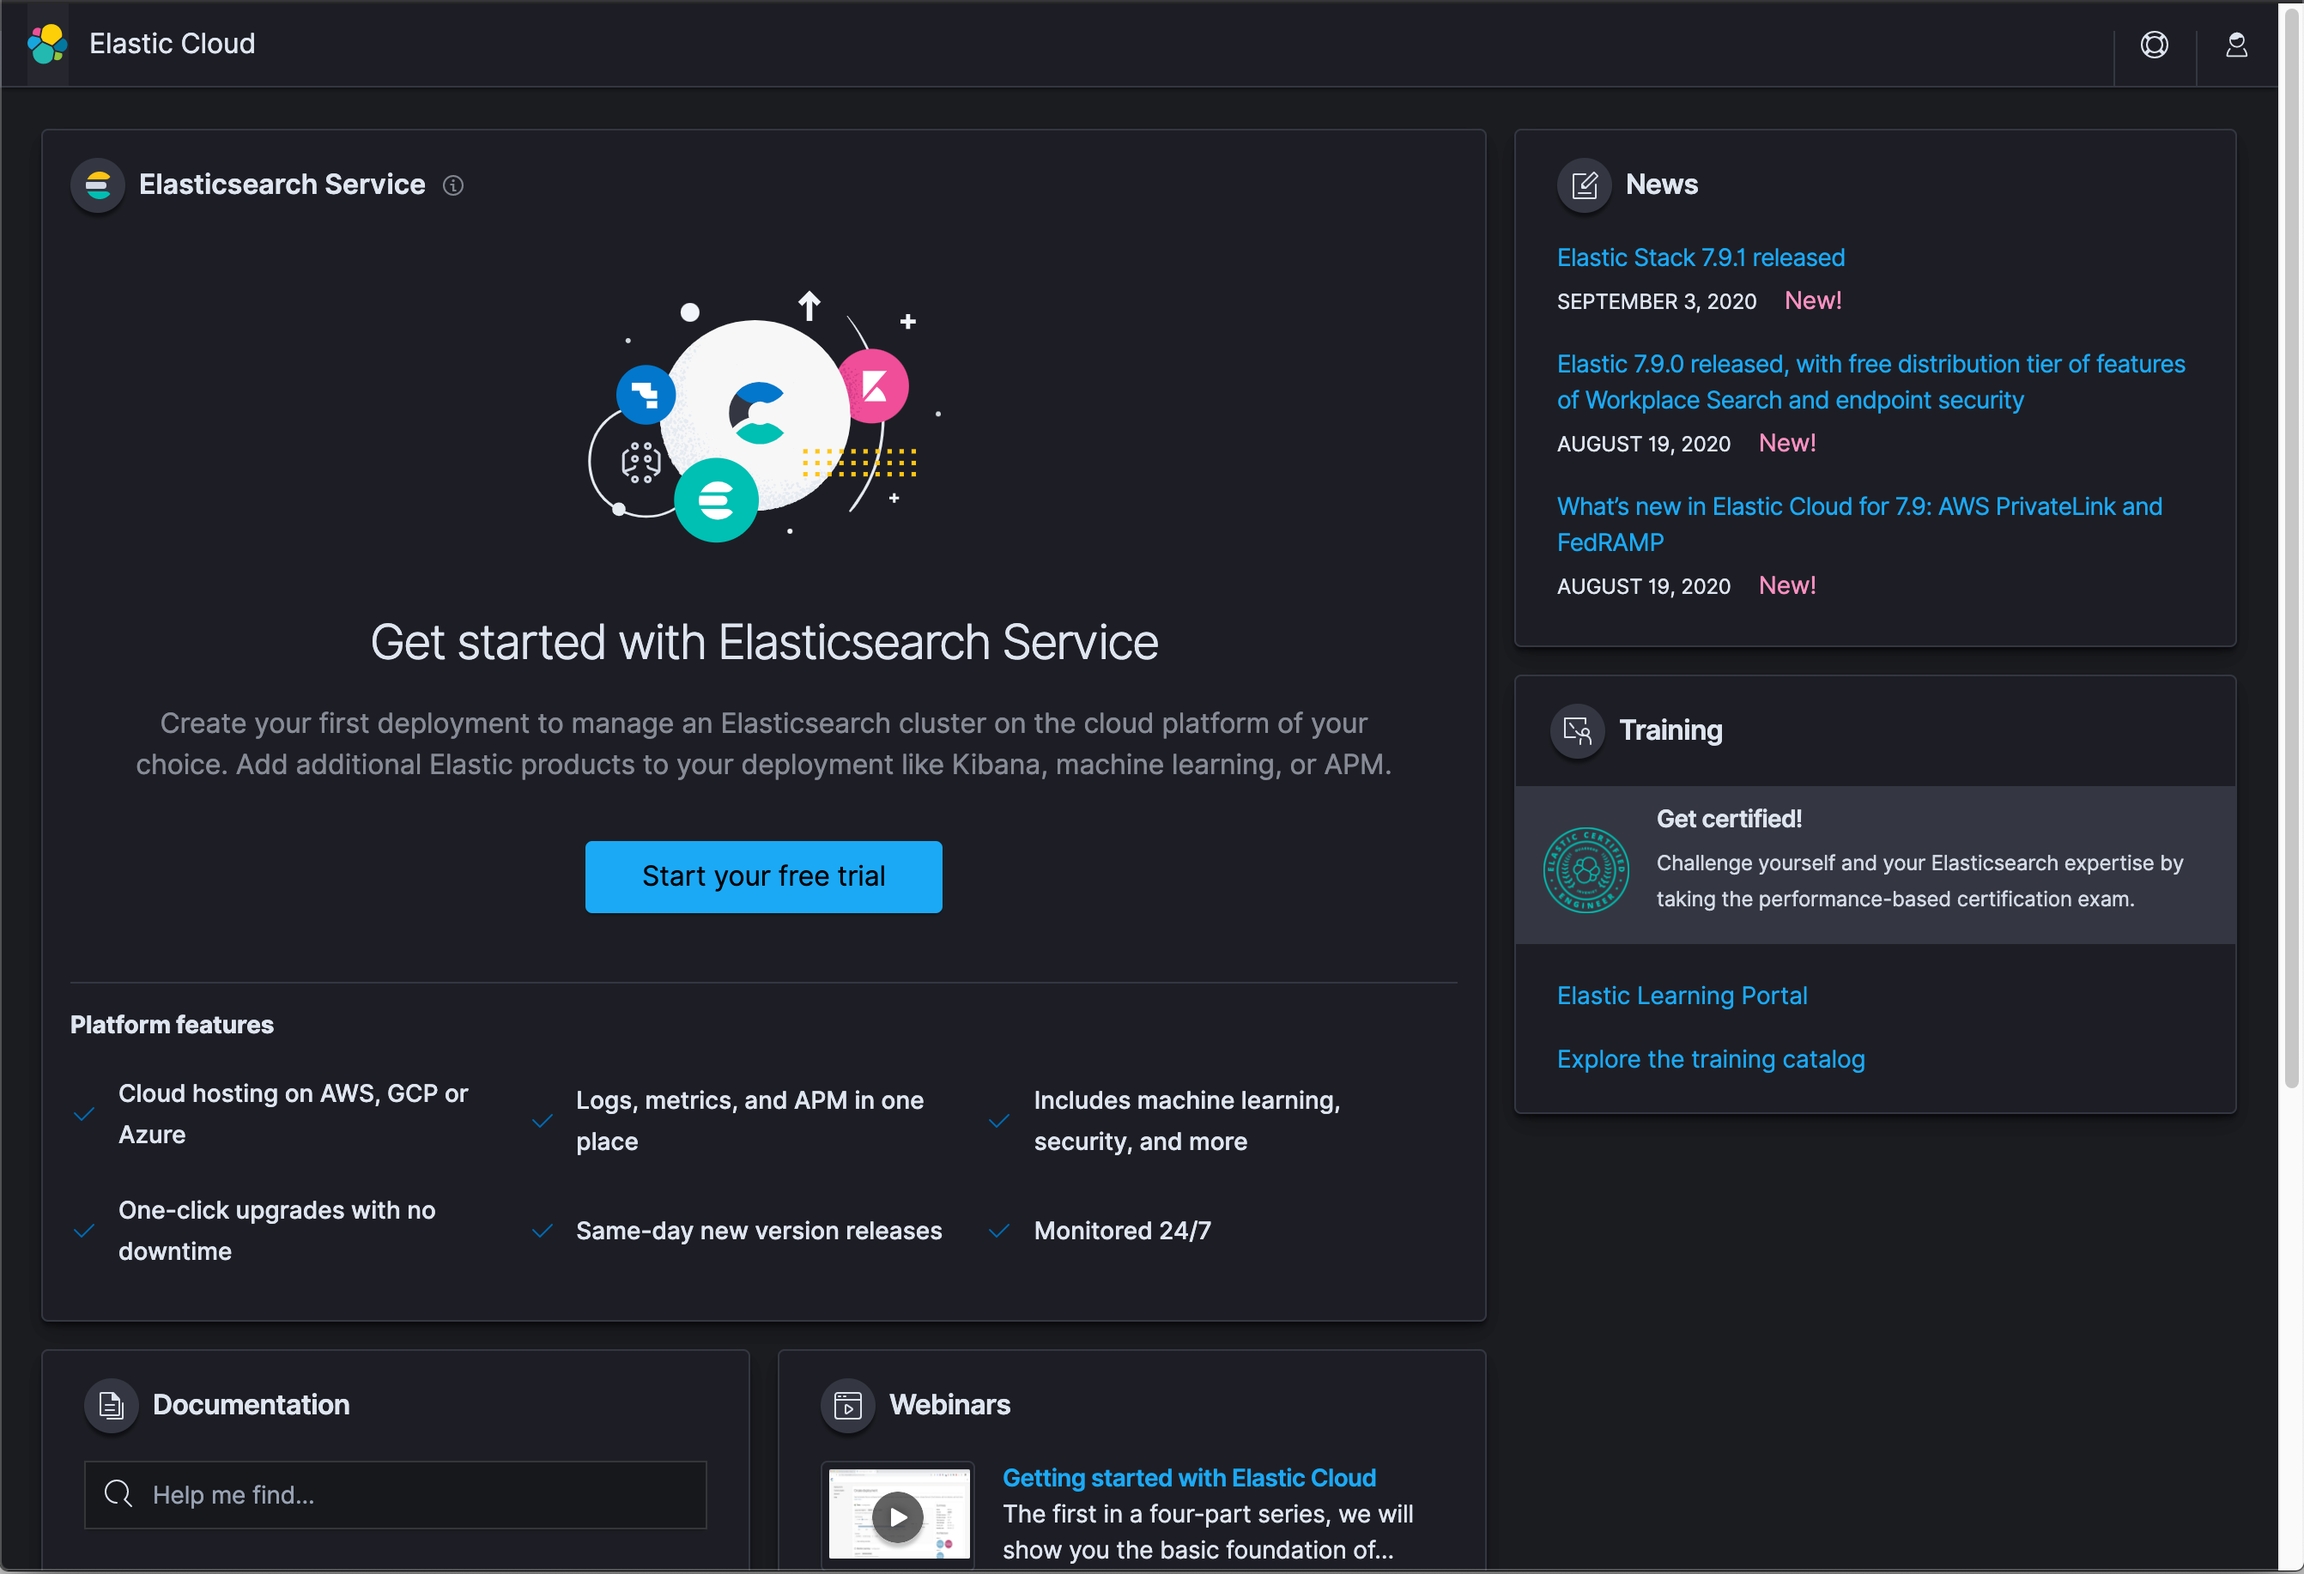Open the Elastic 7.9.0 released news link
The image size is (2304, 1574).
[x=1870, y=382]
